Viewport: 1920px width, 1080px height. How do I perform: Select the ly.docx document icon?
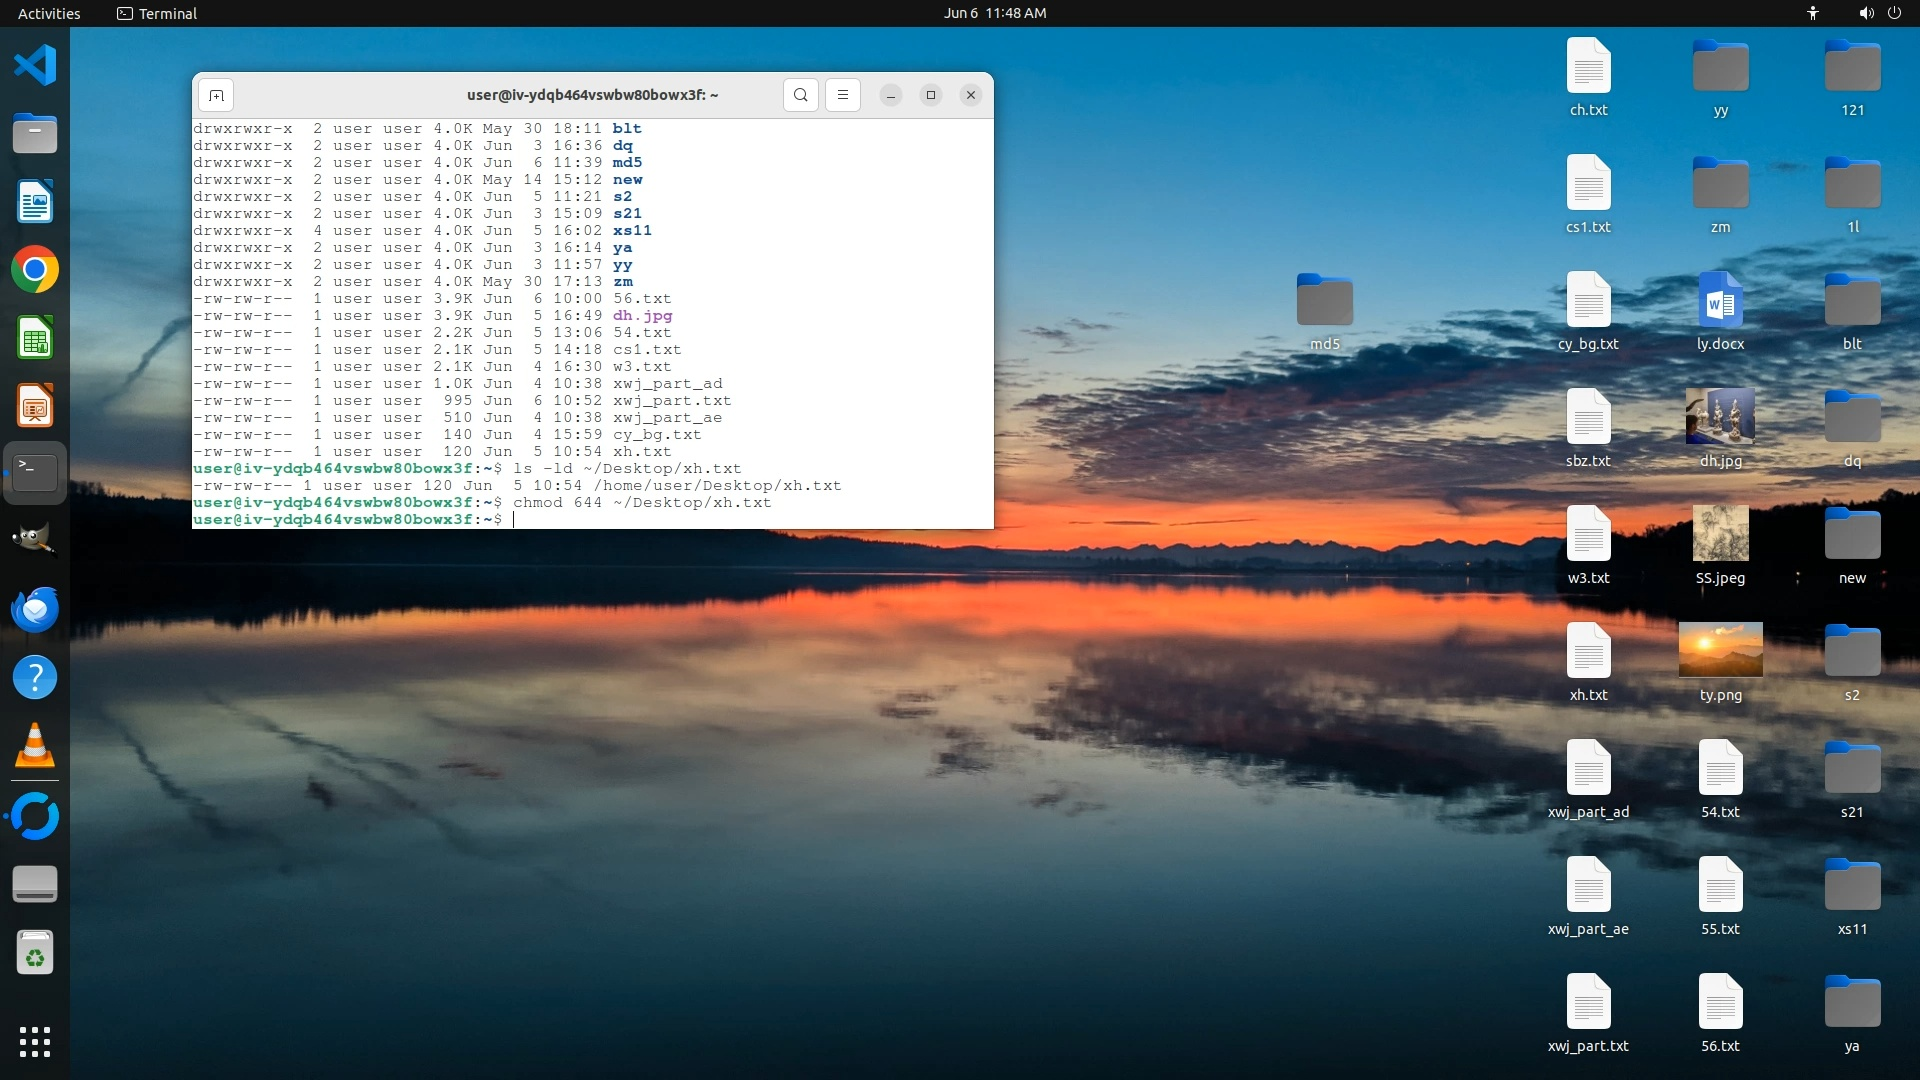coord(1720,300)
